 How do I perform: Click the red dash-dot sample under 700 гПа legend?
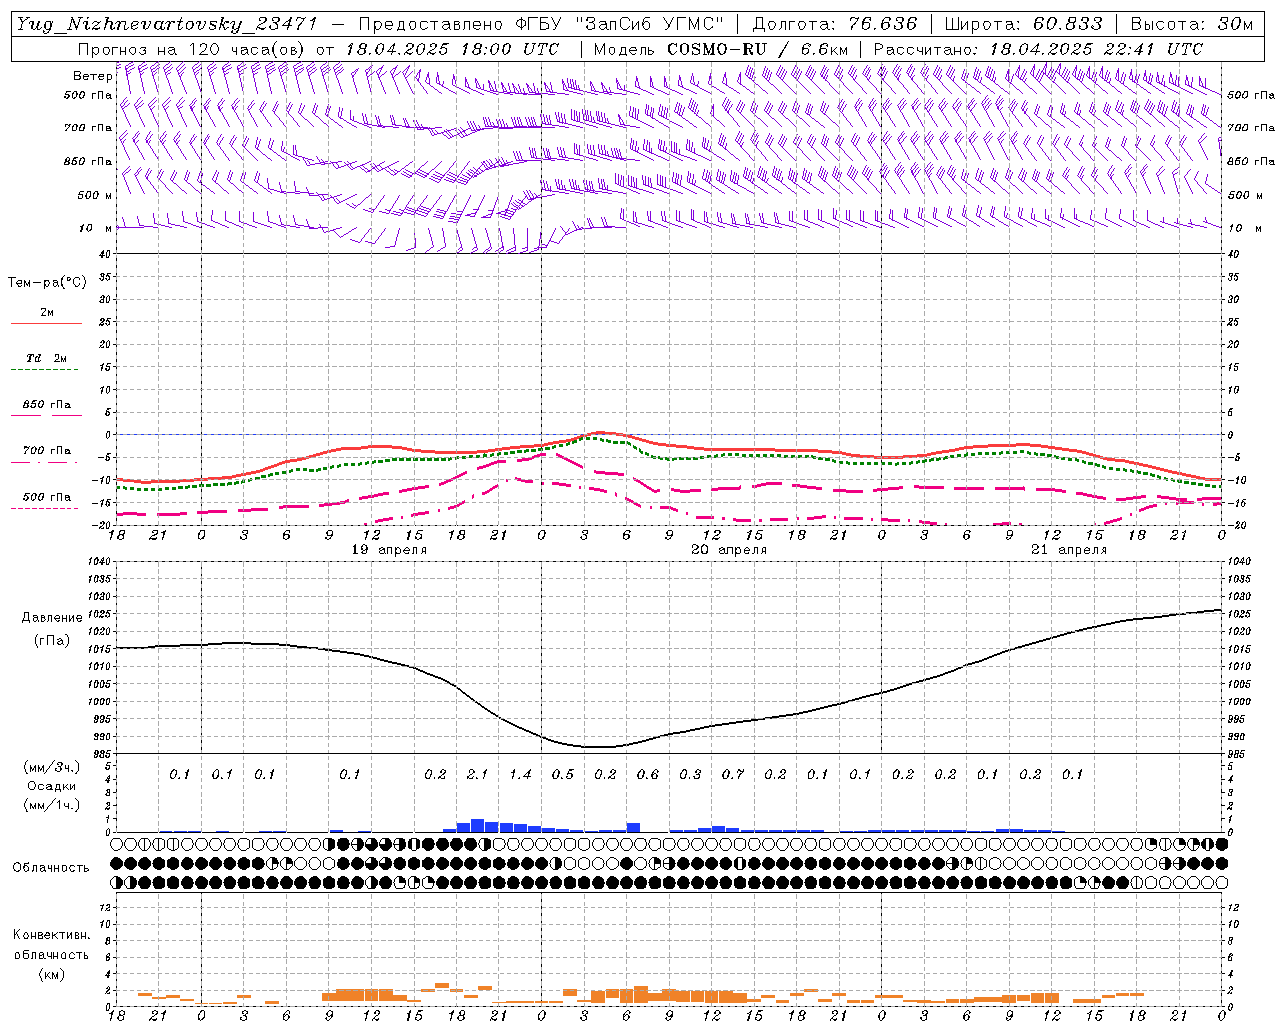pyautogui.click(x=45, y=462)
